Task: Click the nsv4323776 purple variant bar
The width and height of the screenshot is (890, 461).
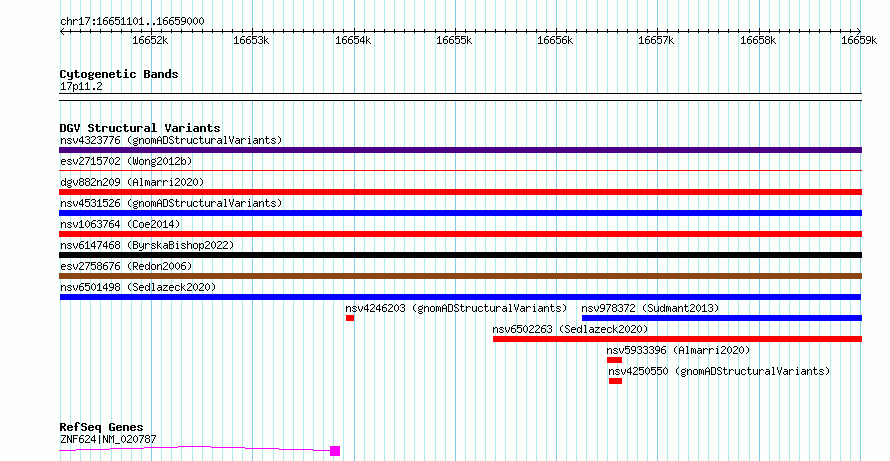Action: coord(460,150)
